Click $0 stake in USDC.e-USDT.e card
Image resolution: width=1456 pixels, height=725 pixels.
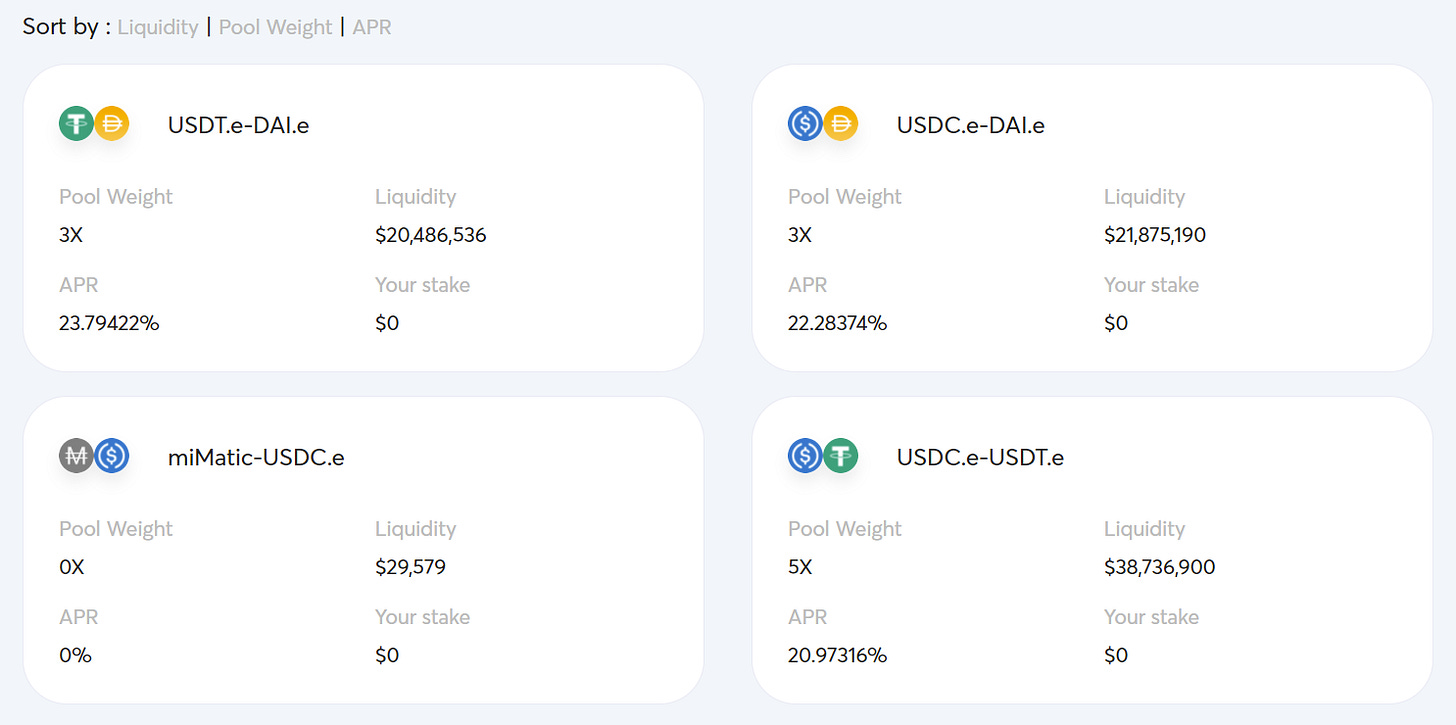[1116, 656]
